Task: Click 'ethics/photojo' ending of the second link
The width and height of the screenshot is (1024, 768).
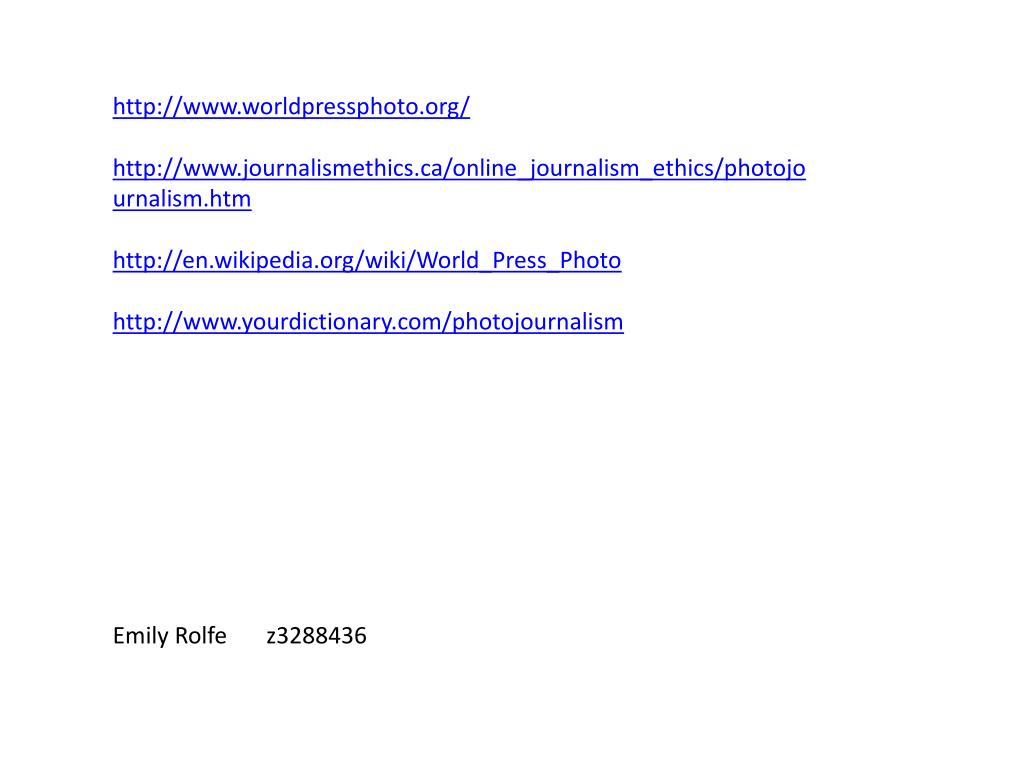Action: pyautogui.click(x=729, y=168)
